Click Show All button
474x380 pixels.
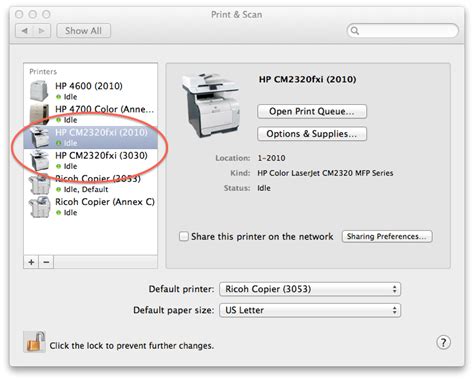83,31
